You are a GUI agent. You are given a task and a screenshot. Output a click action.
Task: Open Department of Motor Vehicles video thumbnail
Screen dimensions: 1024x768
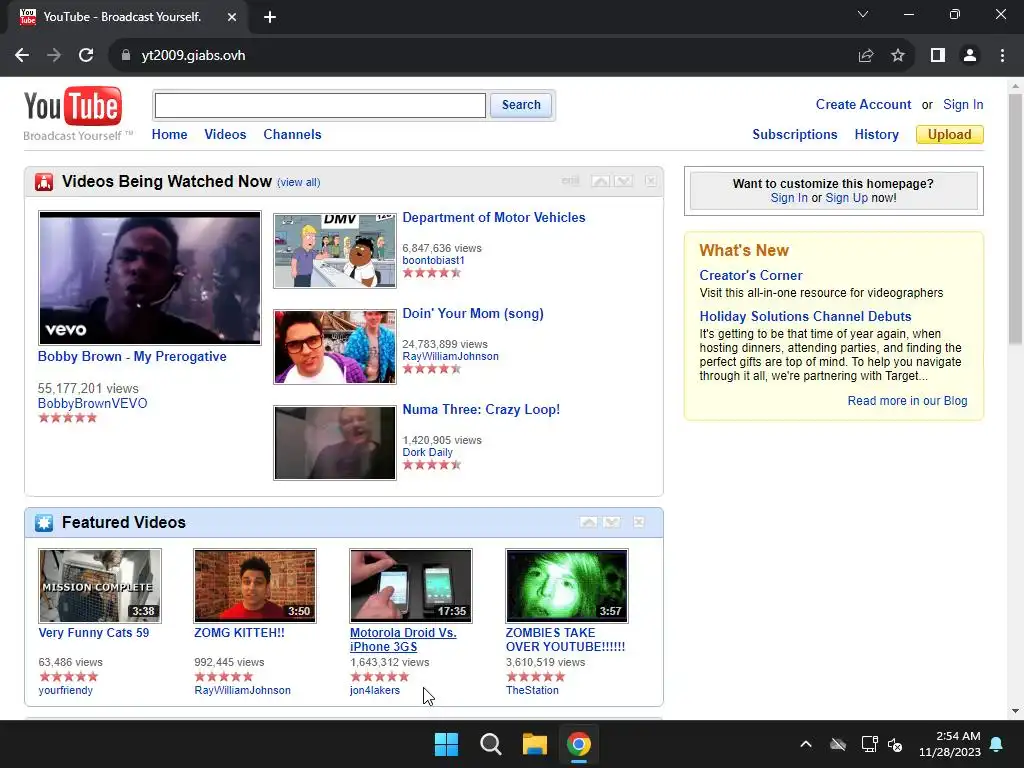pos(335,251)
